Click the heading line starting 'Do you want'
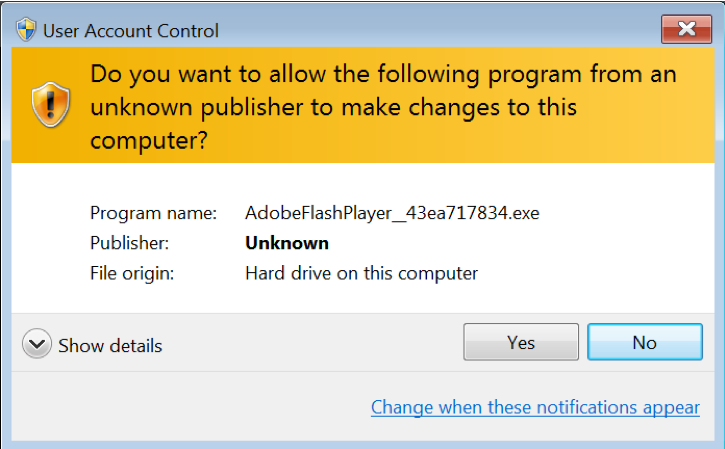Image resolution: width=725 pixels, height=449 pixels. pos(383,74)
